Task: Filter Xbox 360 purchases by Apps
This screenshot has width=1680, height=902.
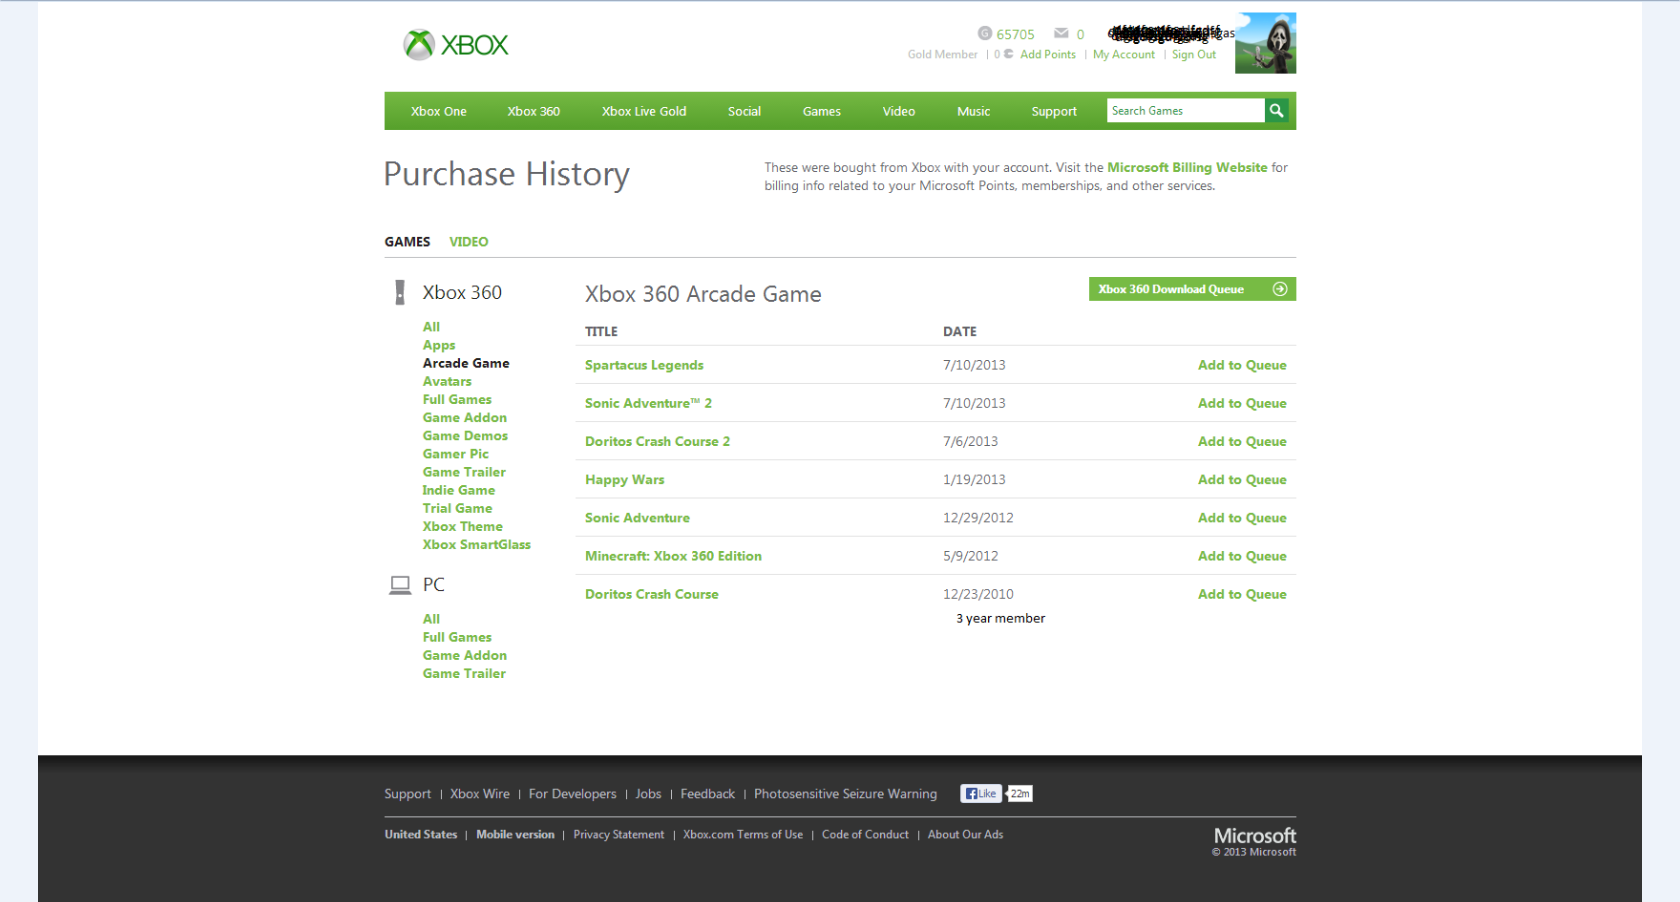Action: tap(439, 345)
